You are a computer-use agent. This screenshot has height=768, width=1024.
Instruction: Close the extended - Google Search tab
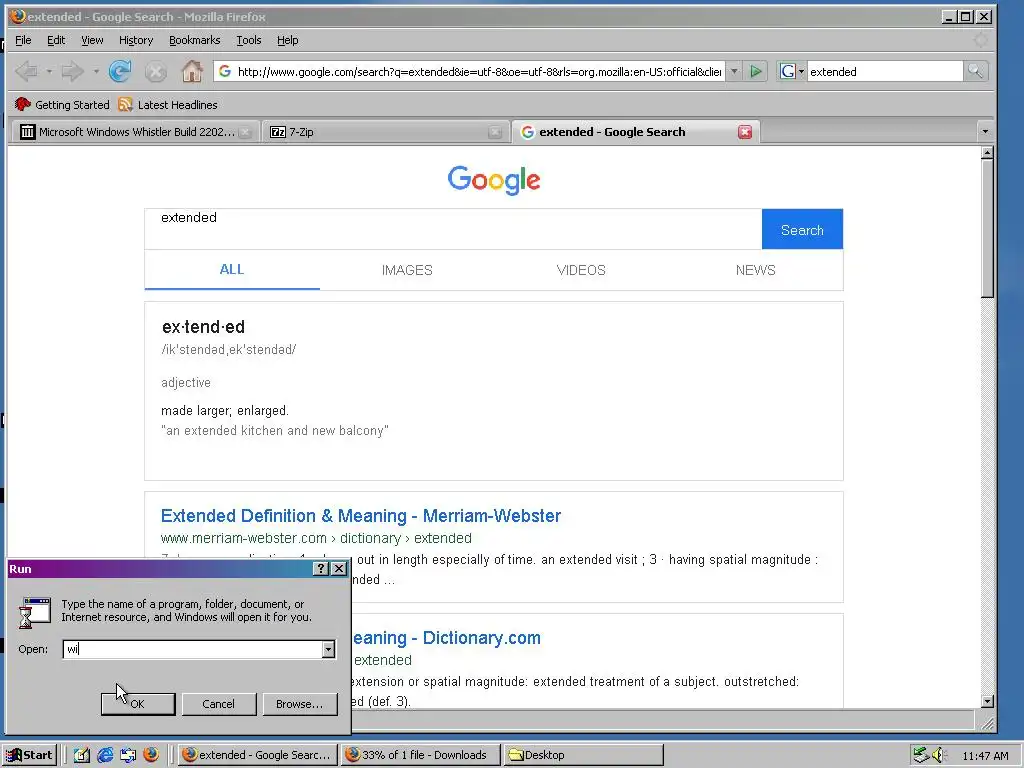pos(744,132)
